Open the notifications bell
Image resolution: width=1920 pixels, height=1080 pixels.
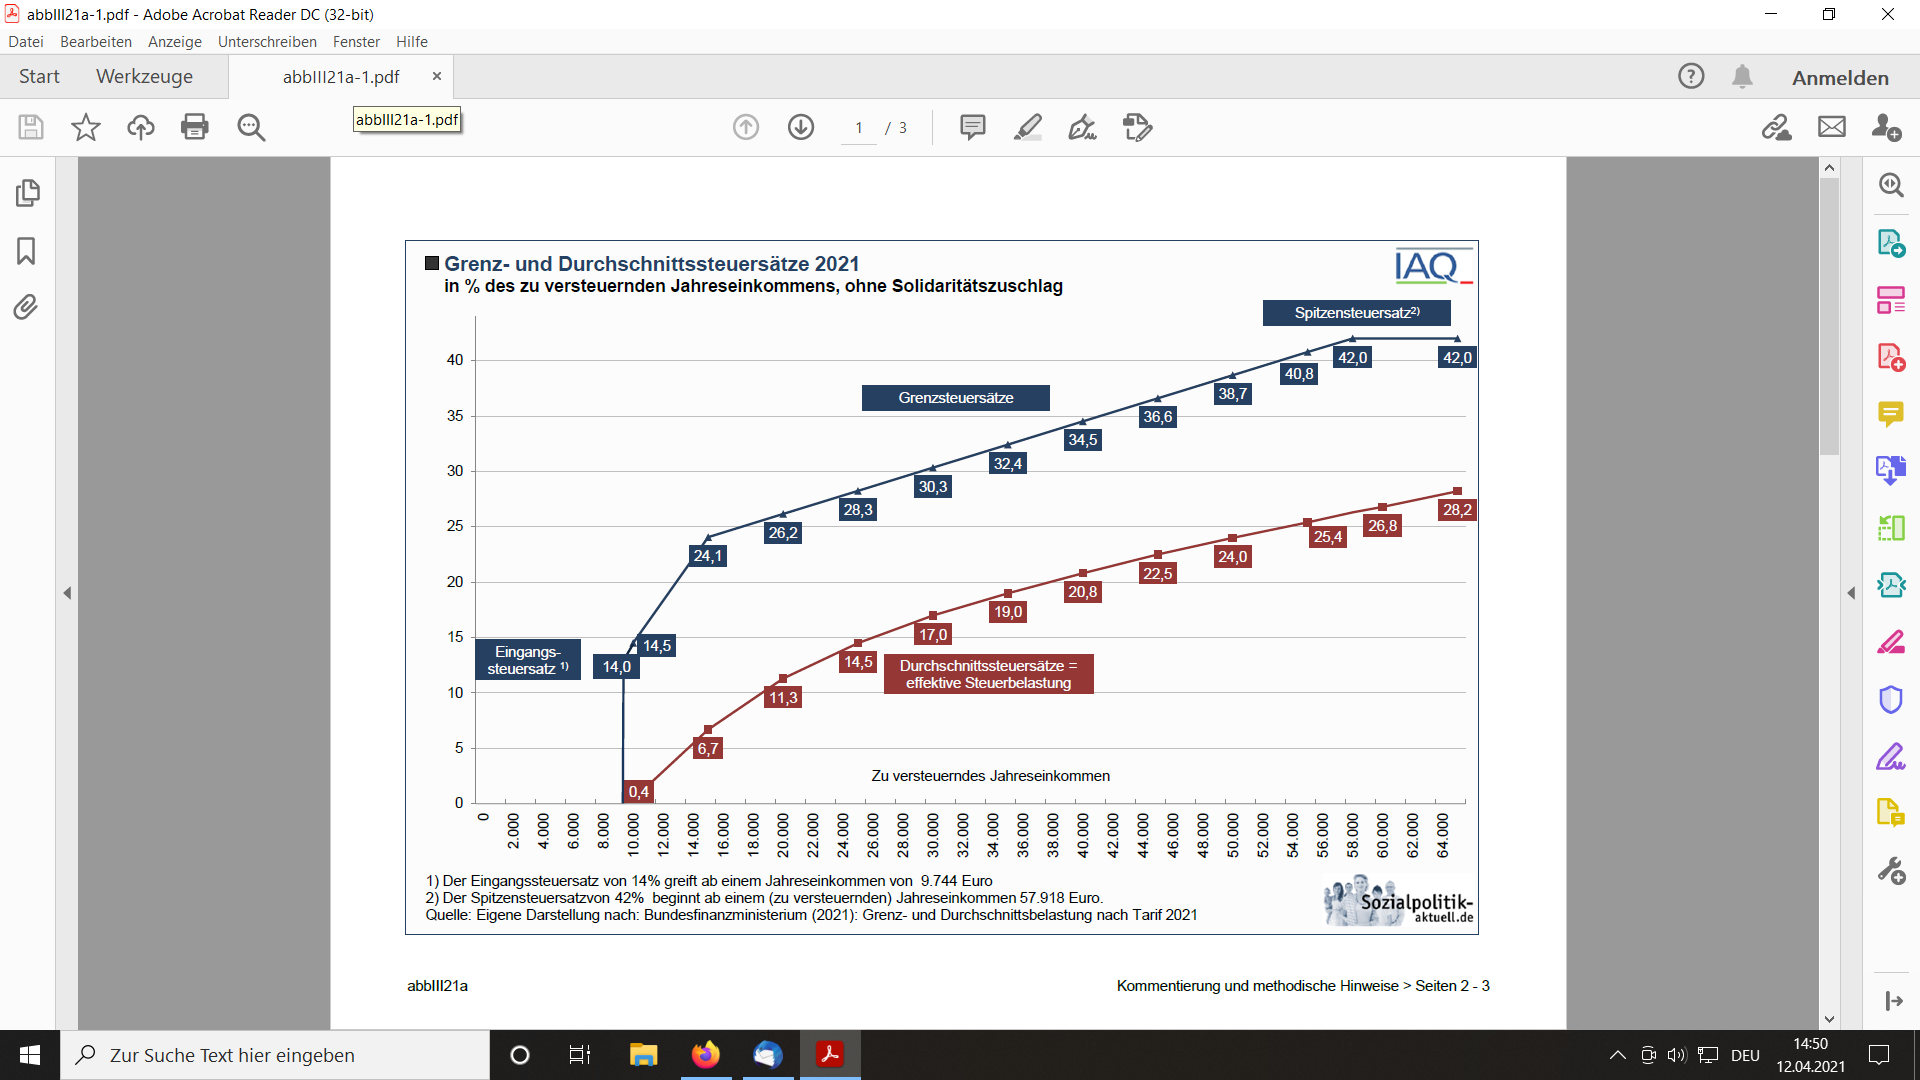1742,77
